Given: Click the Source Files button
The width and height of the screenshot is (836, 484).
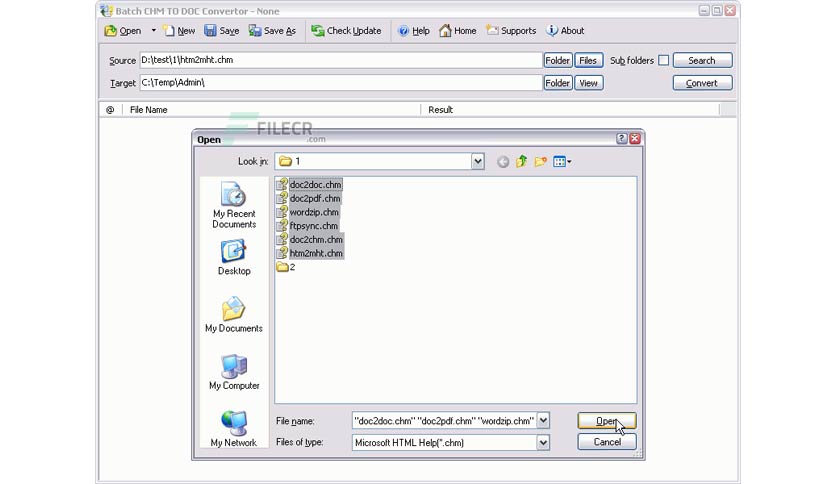Looking at the screenshot, I should tap(589, 60).
